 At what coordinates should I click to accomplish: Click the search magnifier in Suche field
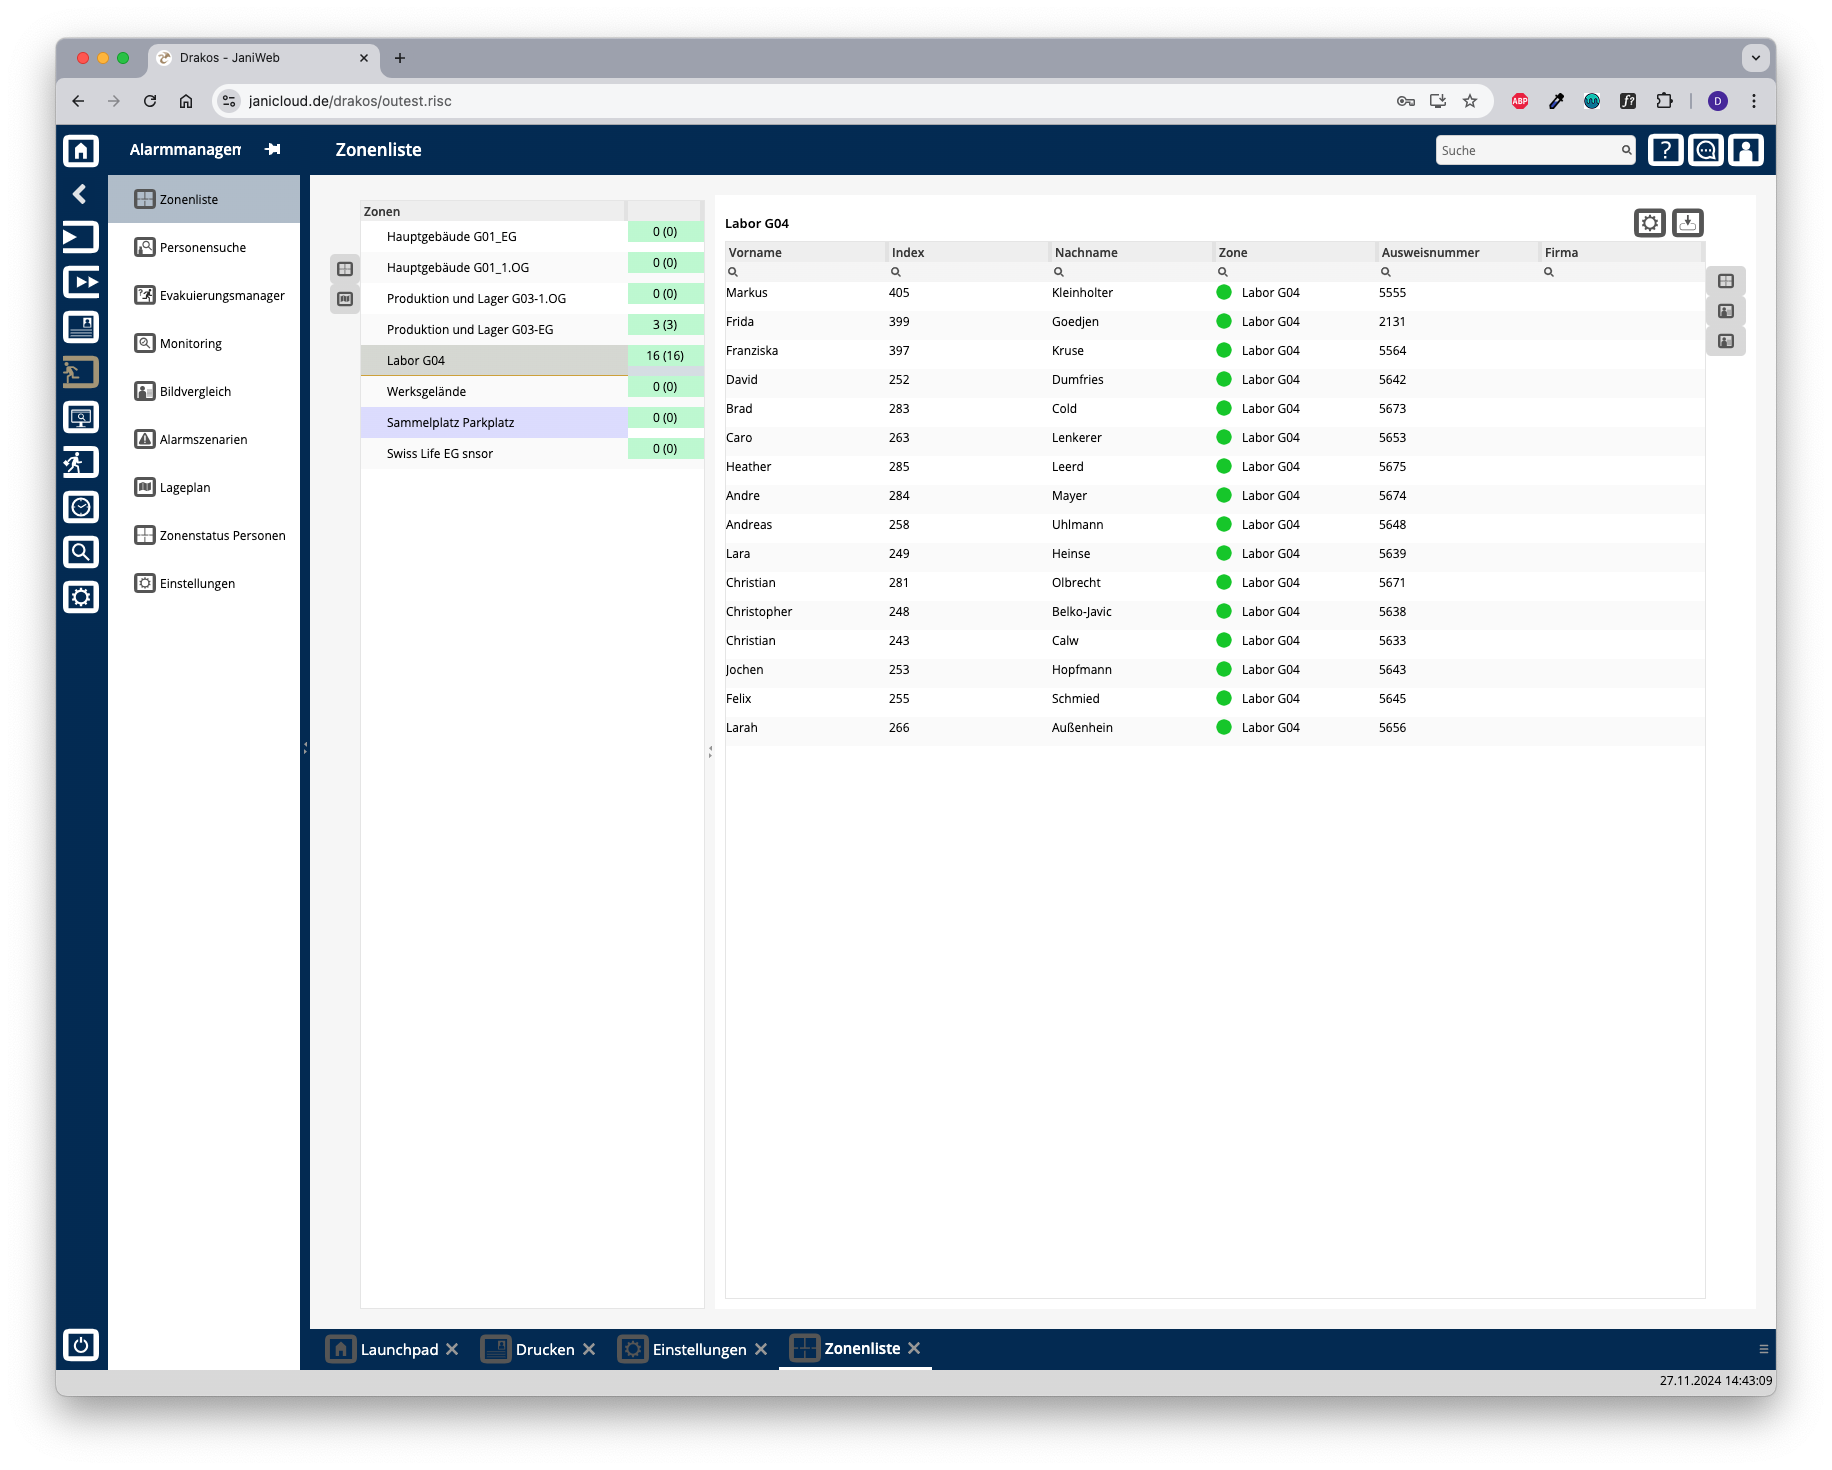(x=1626, y=150)
